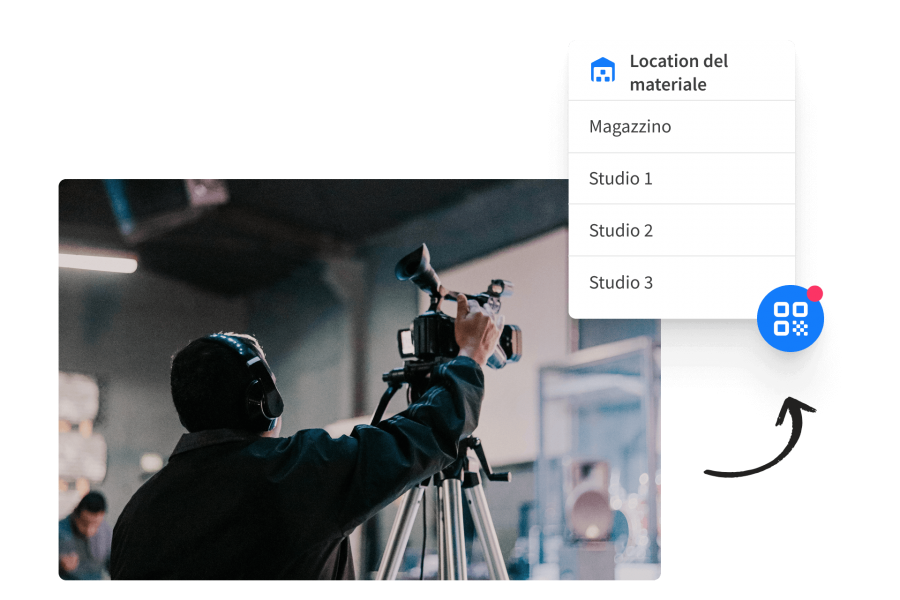Tap the blue QR code scan button

(790, 318)
